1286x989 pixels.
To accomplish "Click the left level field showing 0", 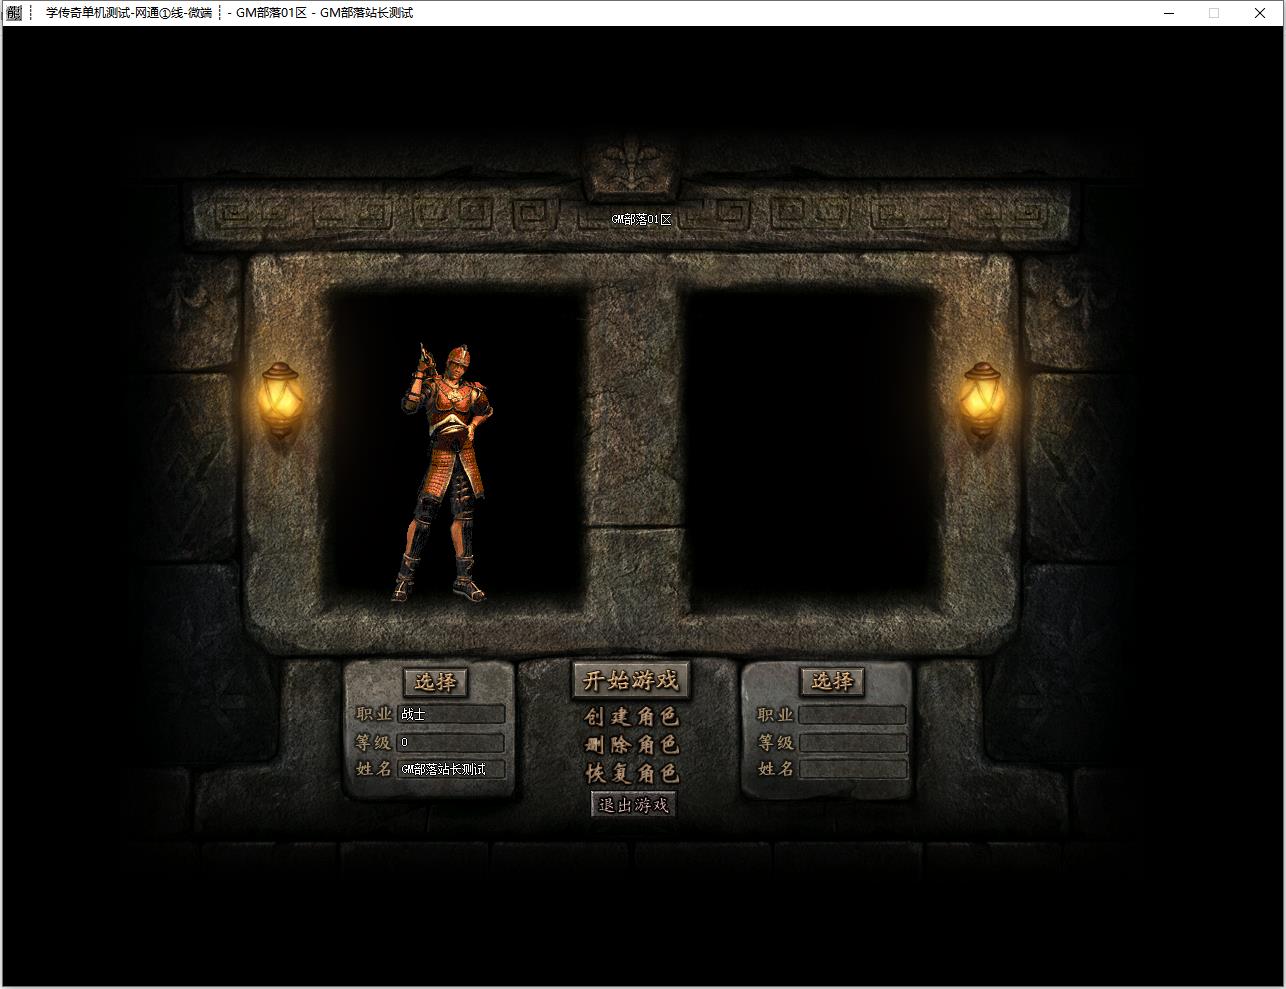I will [451, 742].
